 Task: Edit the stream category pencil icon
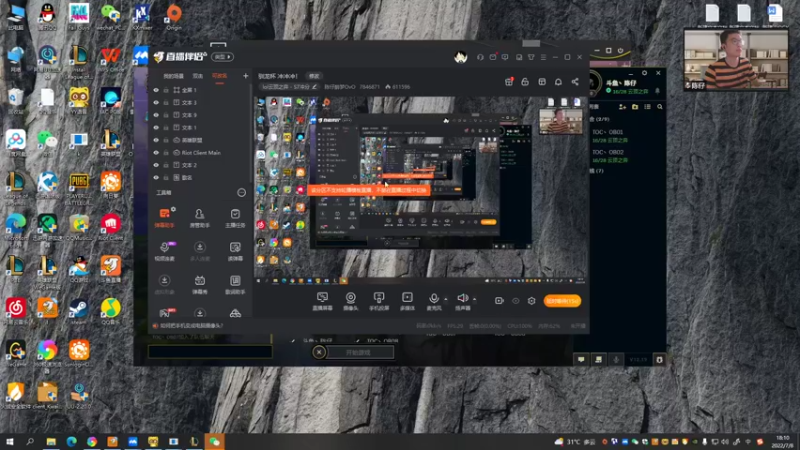pyautogui.click(x=314, y=87)
